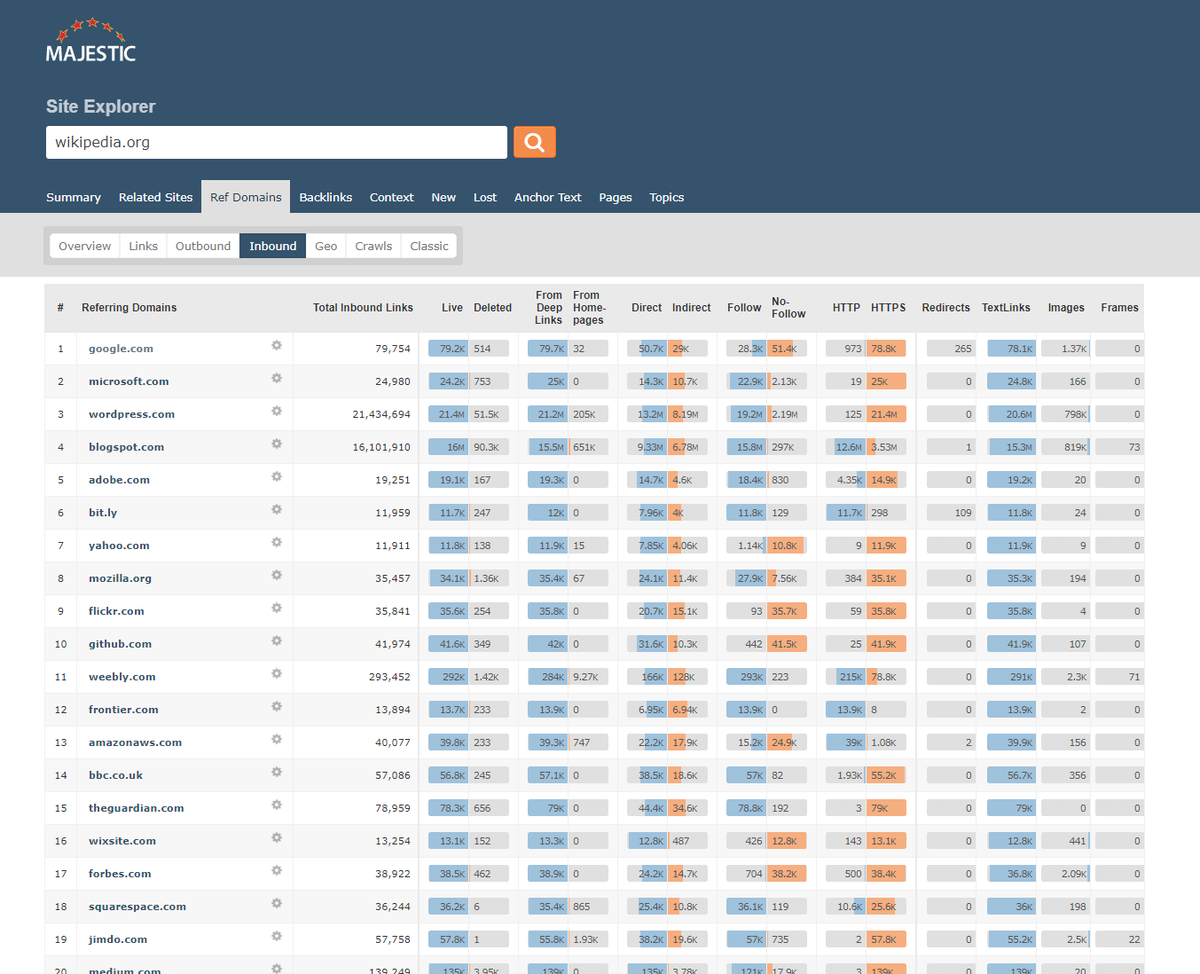1200x974 pixels.
Task: Open gear options for wordpress.com row
Action: [277, 411]
